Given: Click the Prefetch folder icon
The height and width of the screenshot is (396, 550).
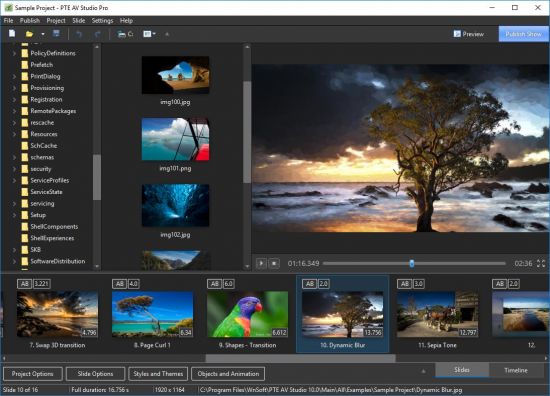Looking at the screenshot, I should pyautogui.click(x=25, y=65).
